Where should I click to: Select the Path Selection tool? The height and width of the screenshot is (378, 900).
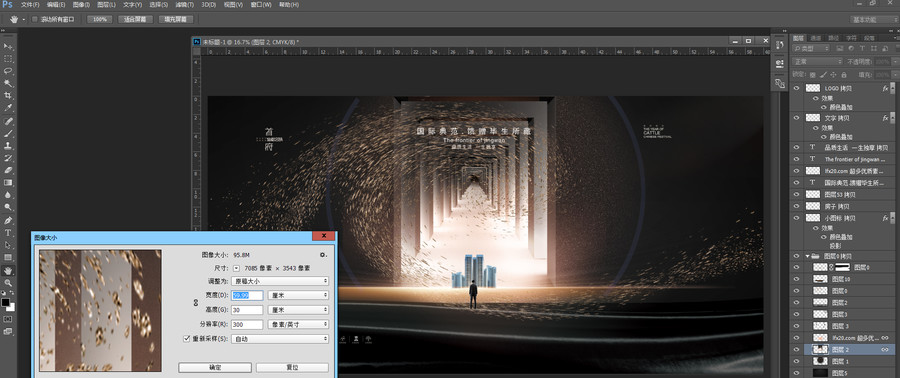point(8,245)
